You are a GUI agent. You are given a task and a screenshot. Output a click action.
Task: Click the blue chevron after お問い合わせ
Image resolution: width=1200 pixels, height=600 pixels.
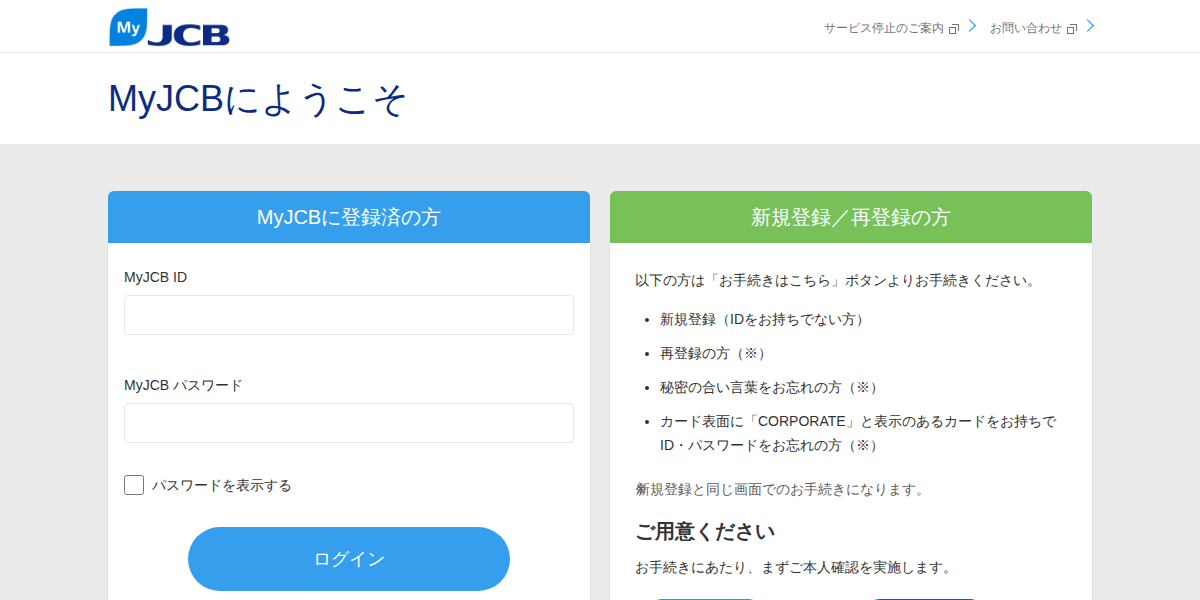[x=1089, y=27]
